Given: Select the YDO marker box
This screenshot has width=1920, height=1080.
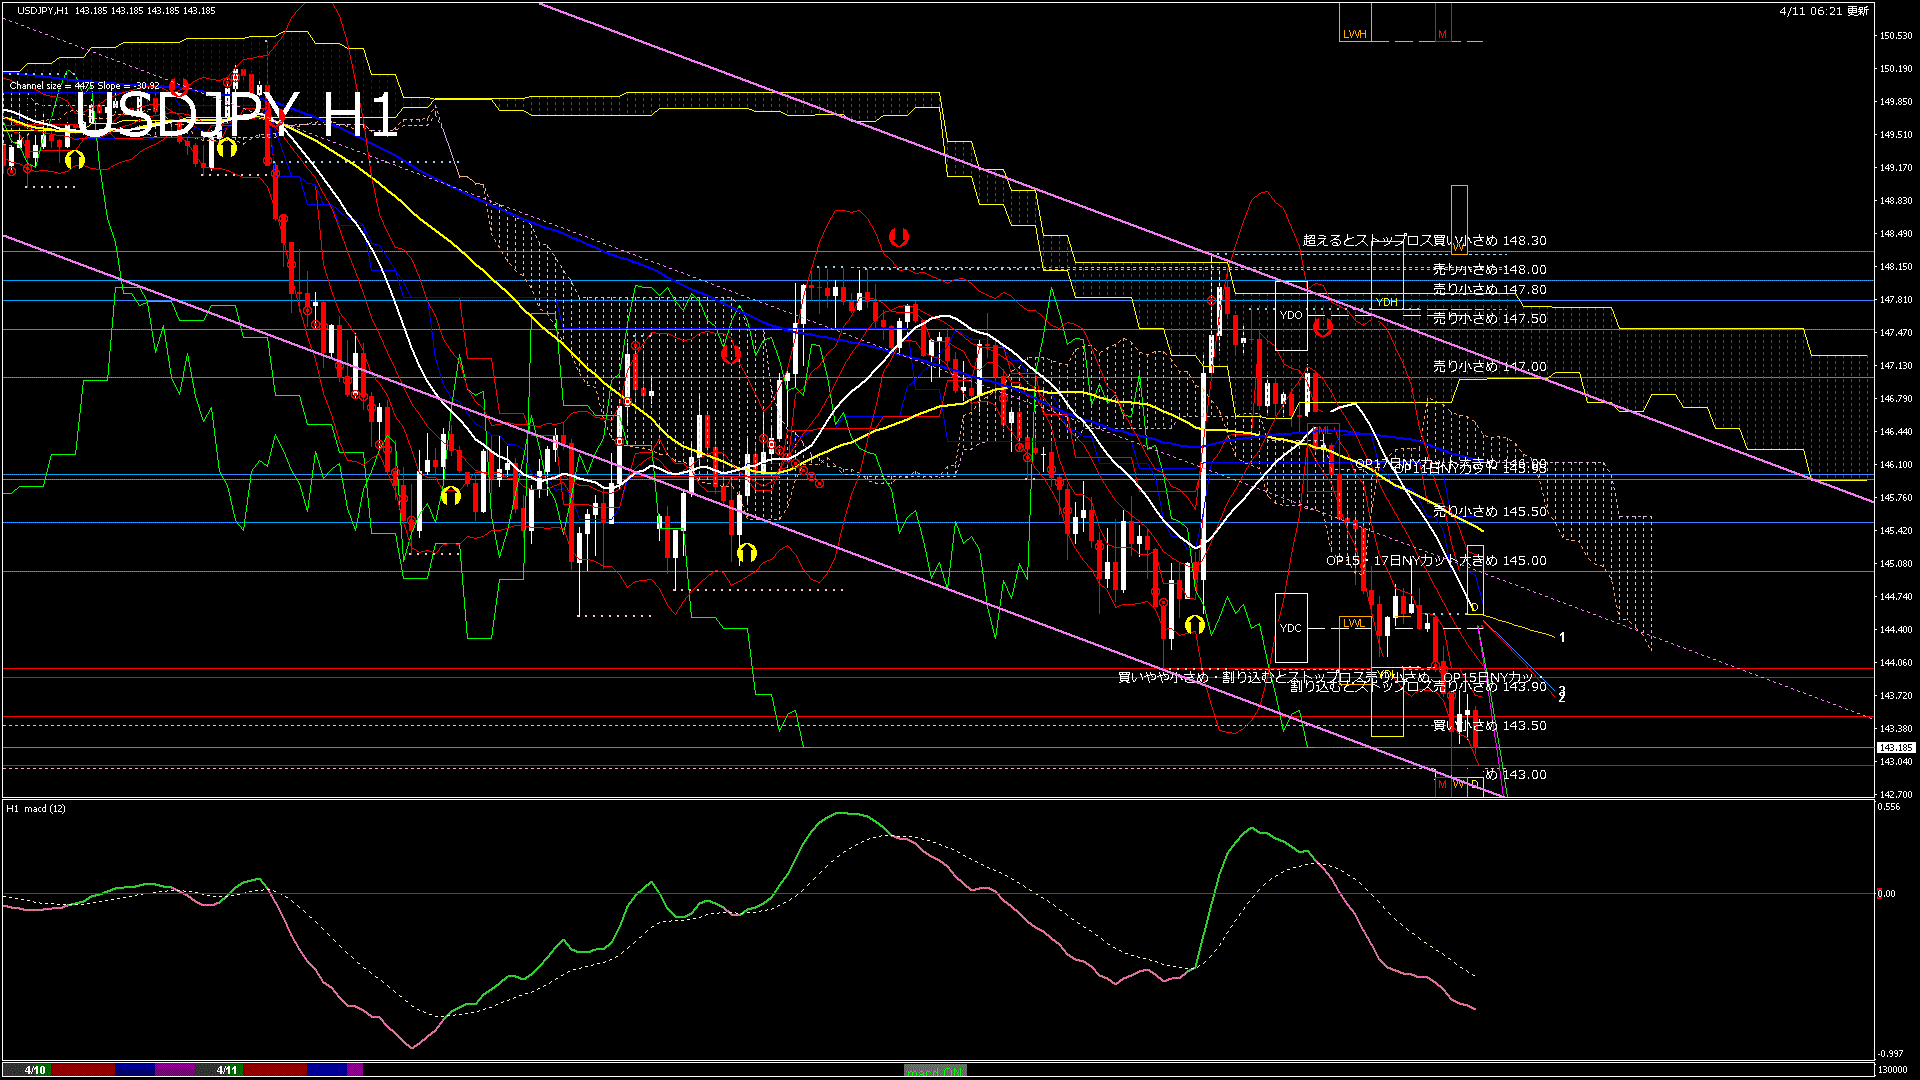Looking at the screenshot, I should [x=1291, y=315].
